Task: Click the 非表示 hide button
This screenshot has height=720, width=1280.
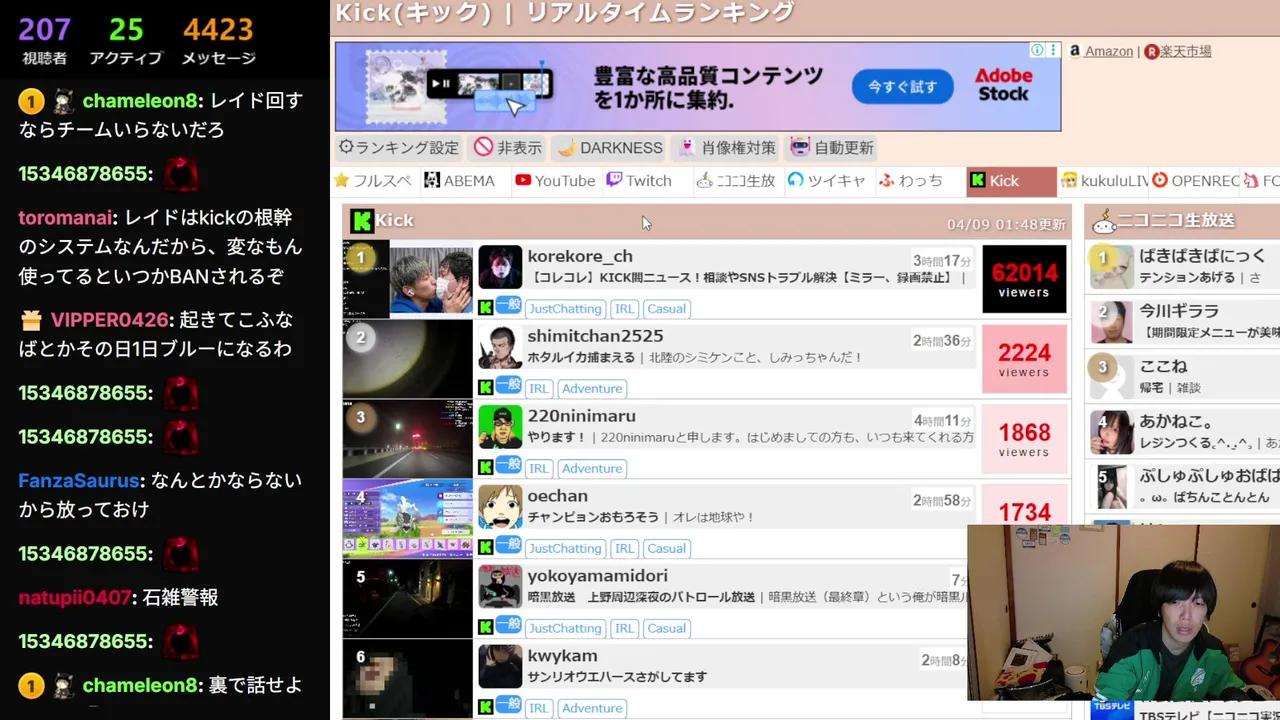Action: 508,147
